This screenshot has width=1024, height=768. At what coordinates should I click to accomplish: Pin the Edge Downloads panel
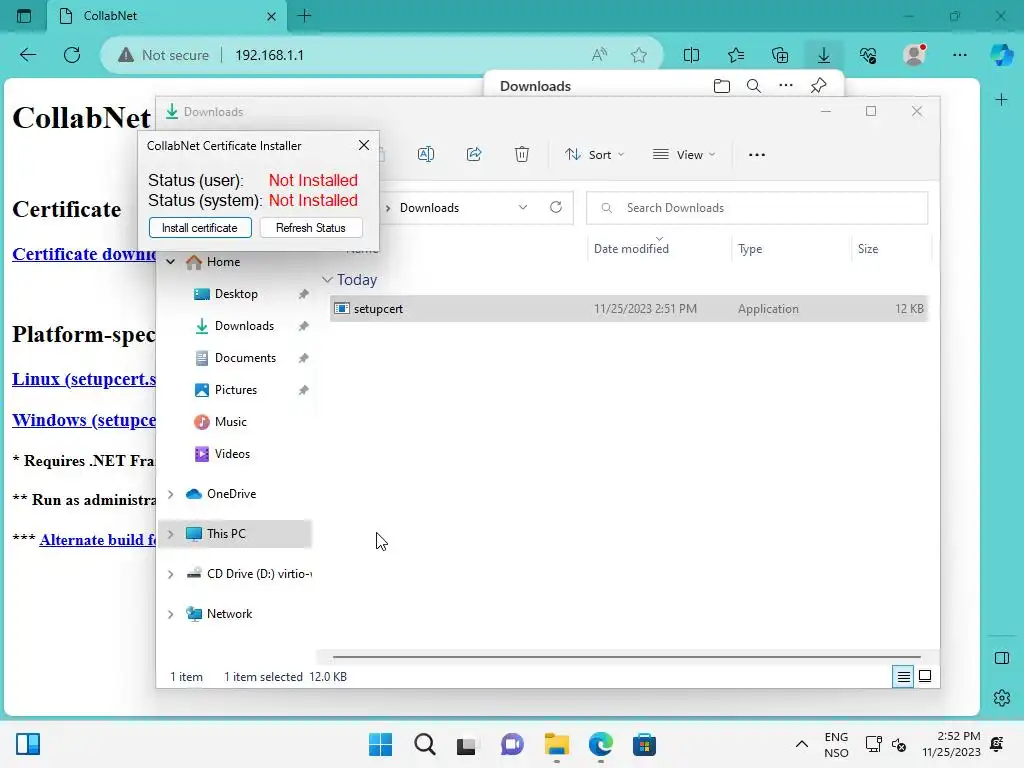coord(818,86)
